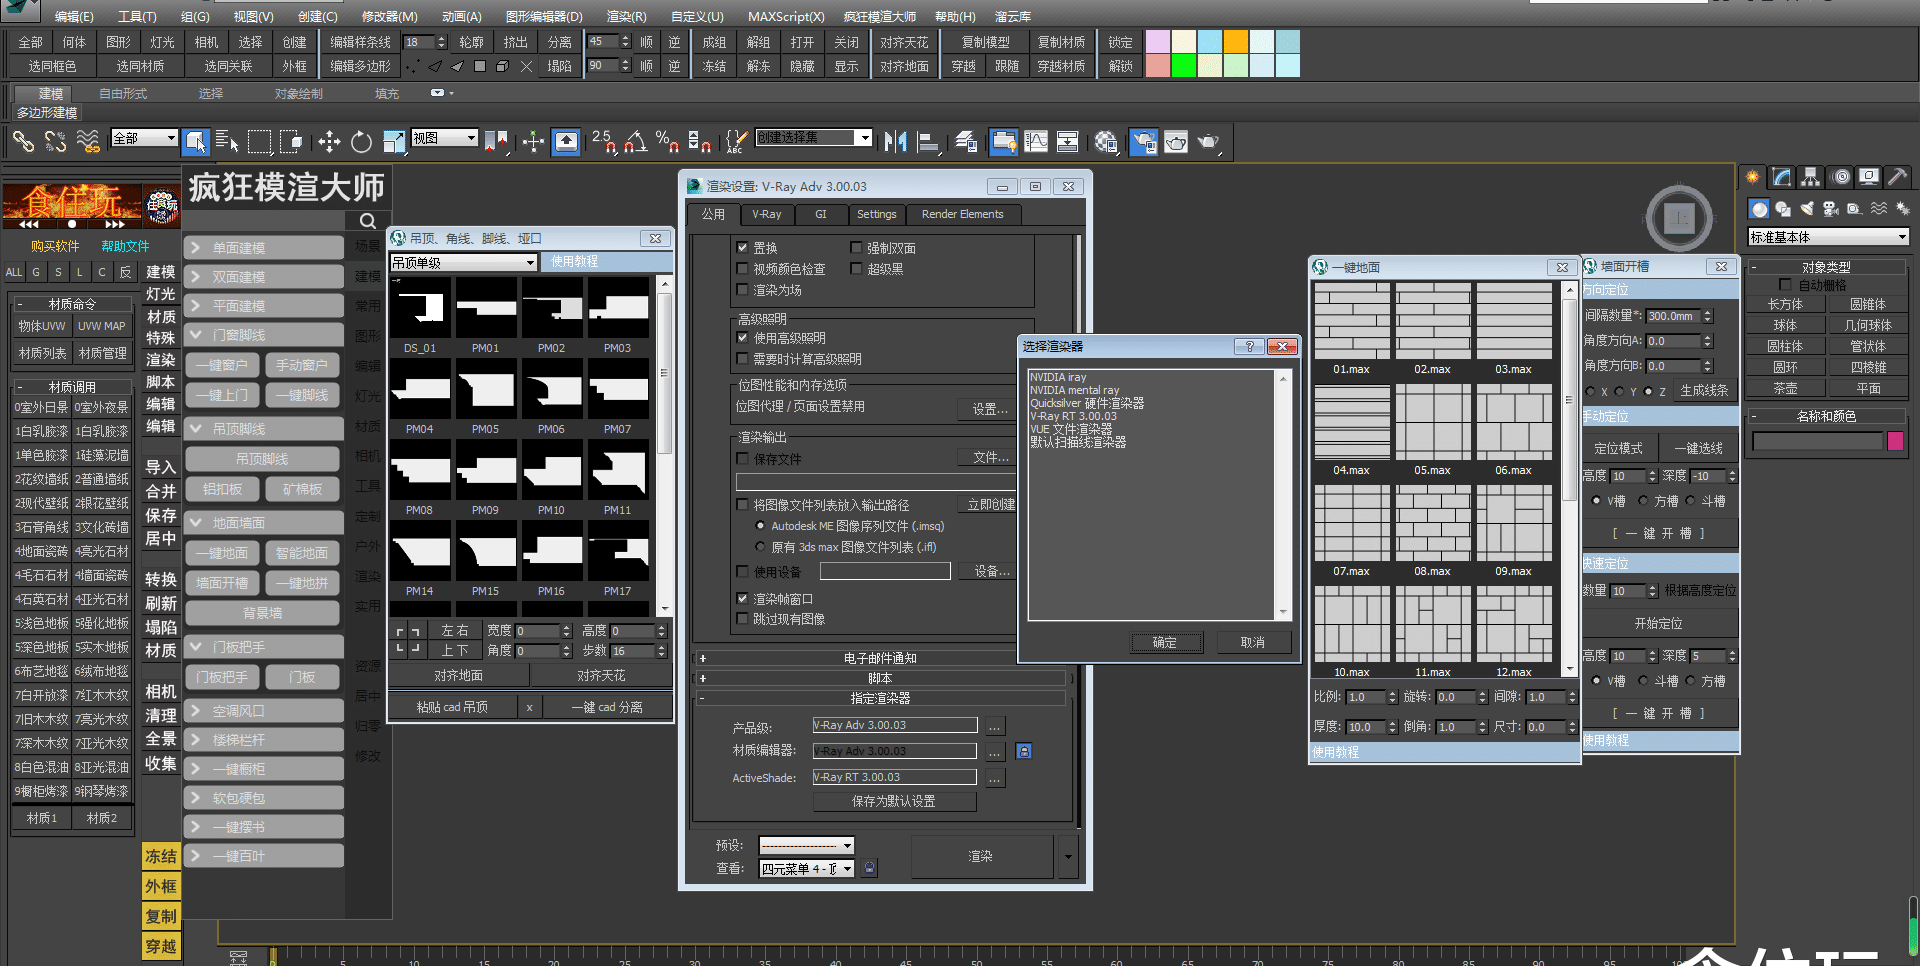Viewport: 1920px width, 966px height.
Task: Click 取消 in the 选择渲染器 dialog
Action: coord(1253,643)
